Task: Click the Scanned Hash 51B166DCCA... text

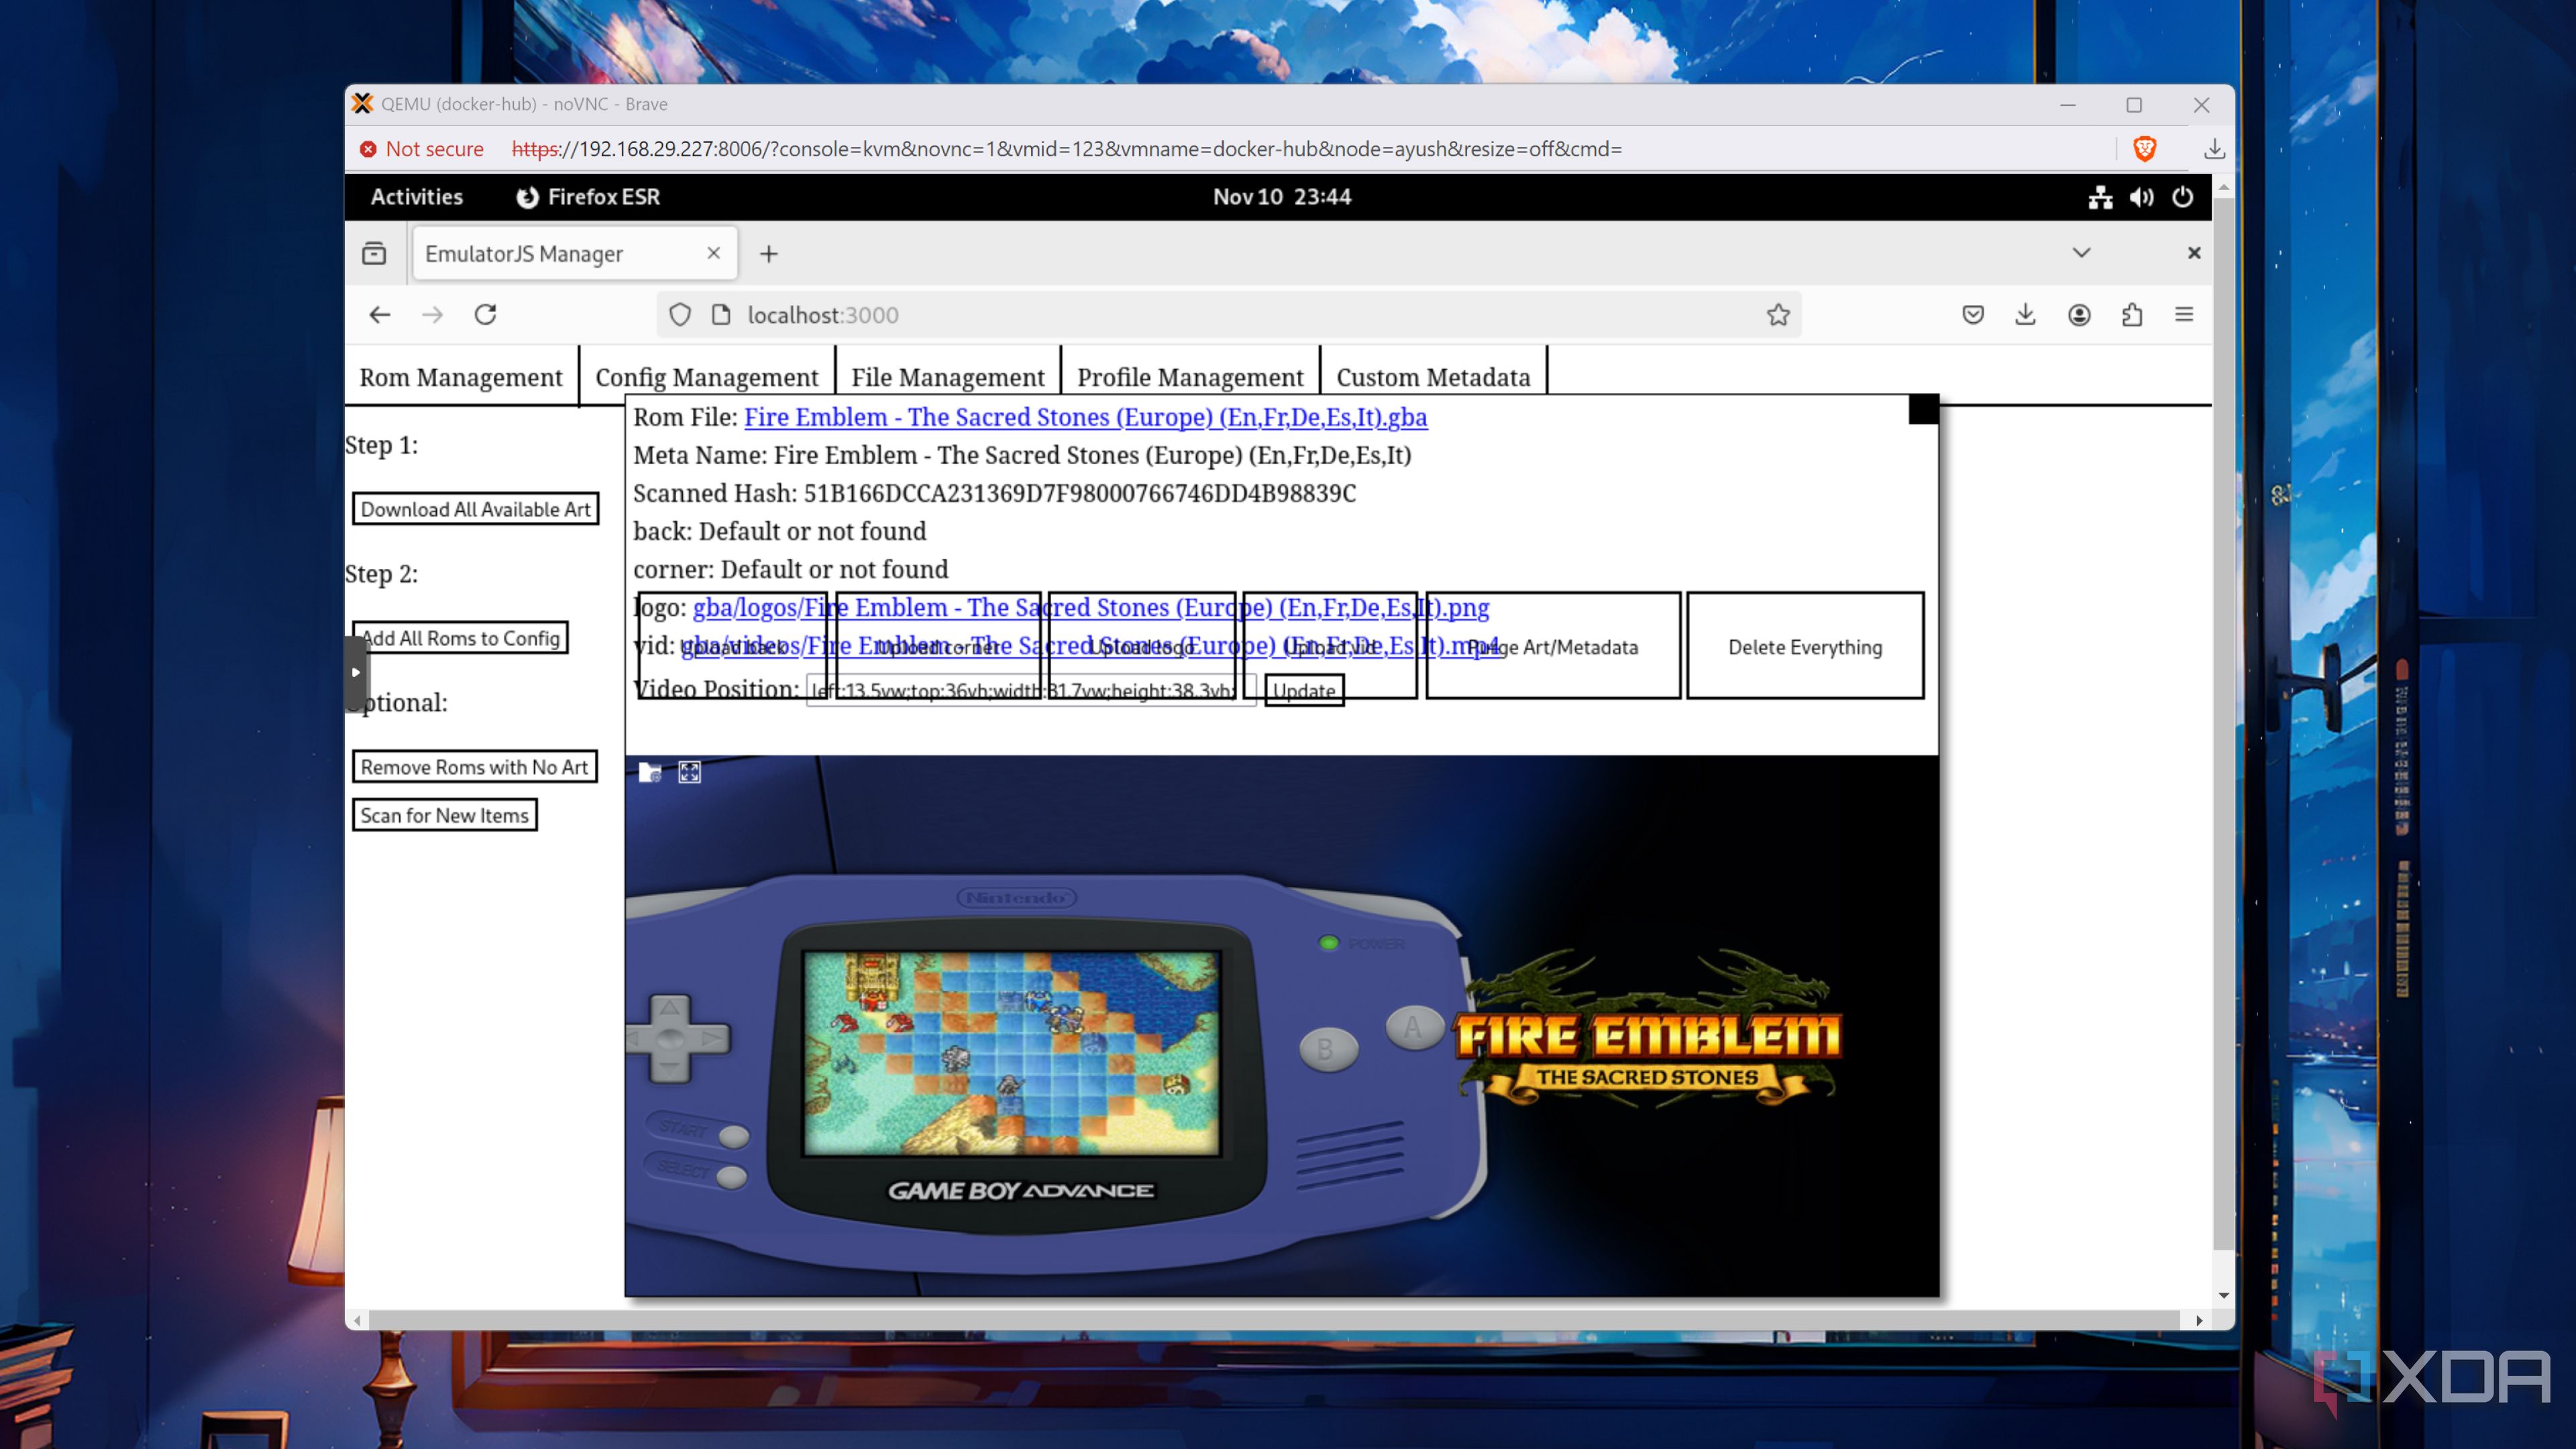Action: coord(994,493)
